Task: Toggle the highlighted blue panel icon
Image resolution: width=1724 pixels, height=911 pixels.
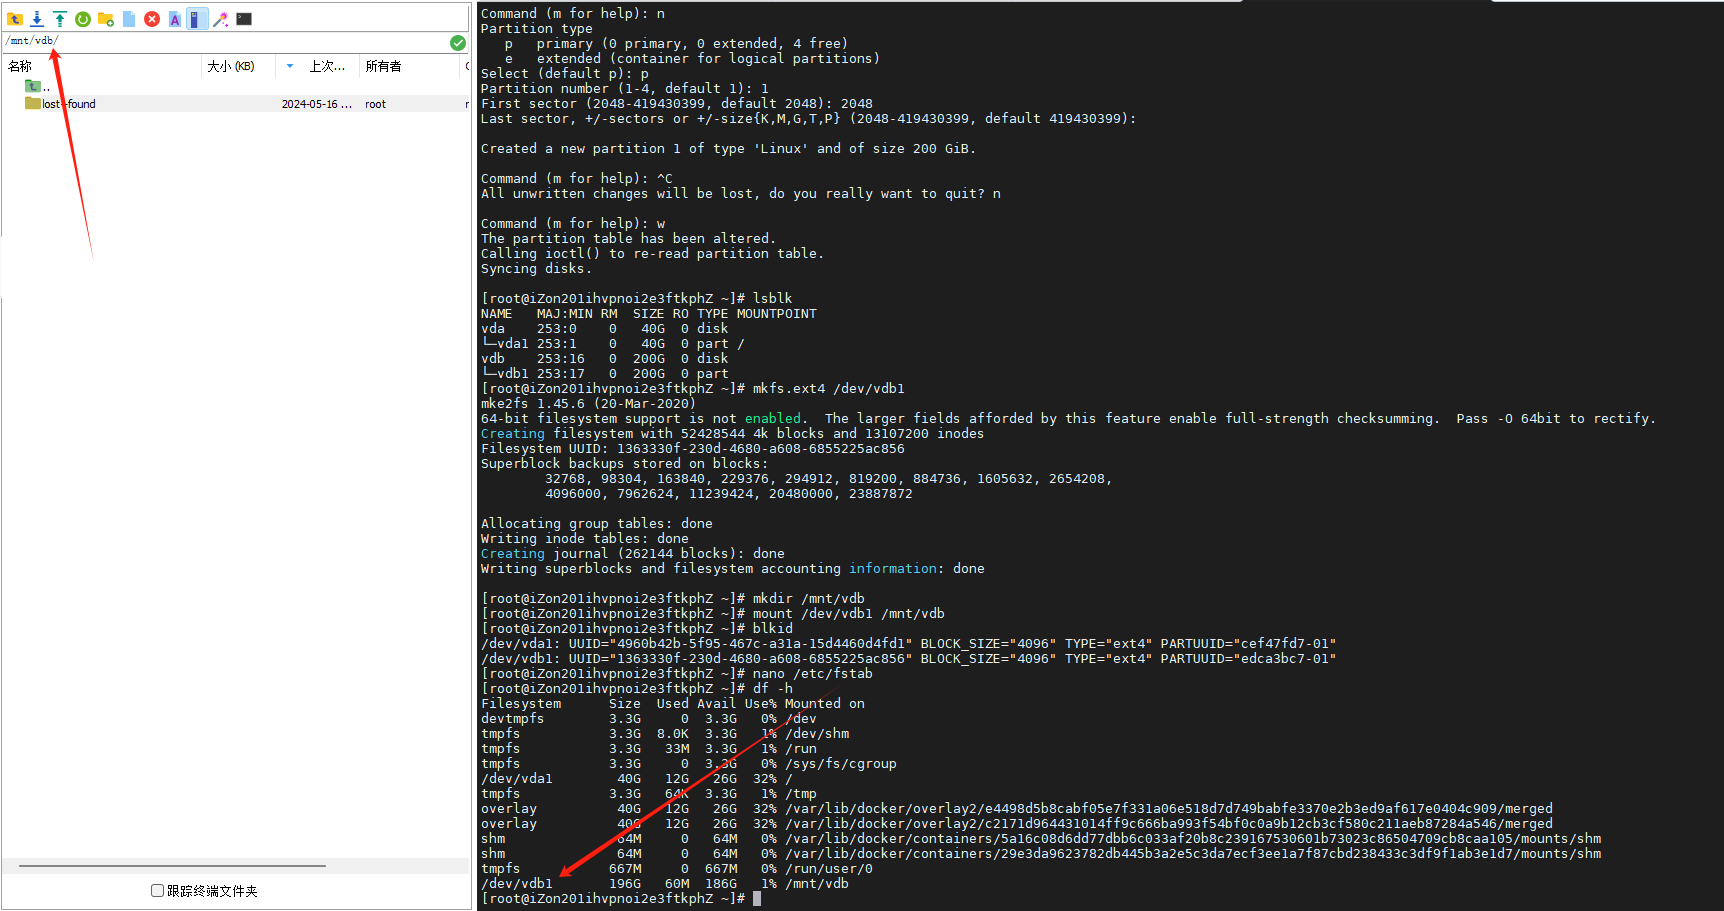Action: tap(197, 19)
